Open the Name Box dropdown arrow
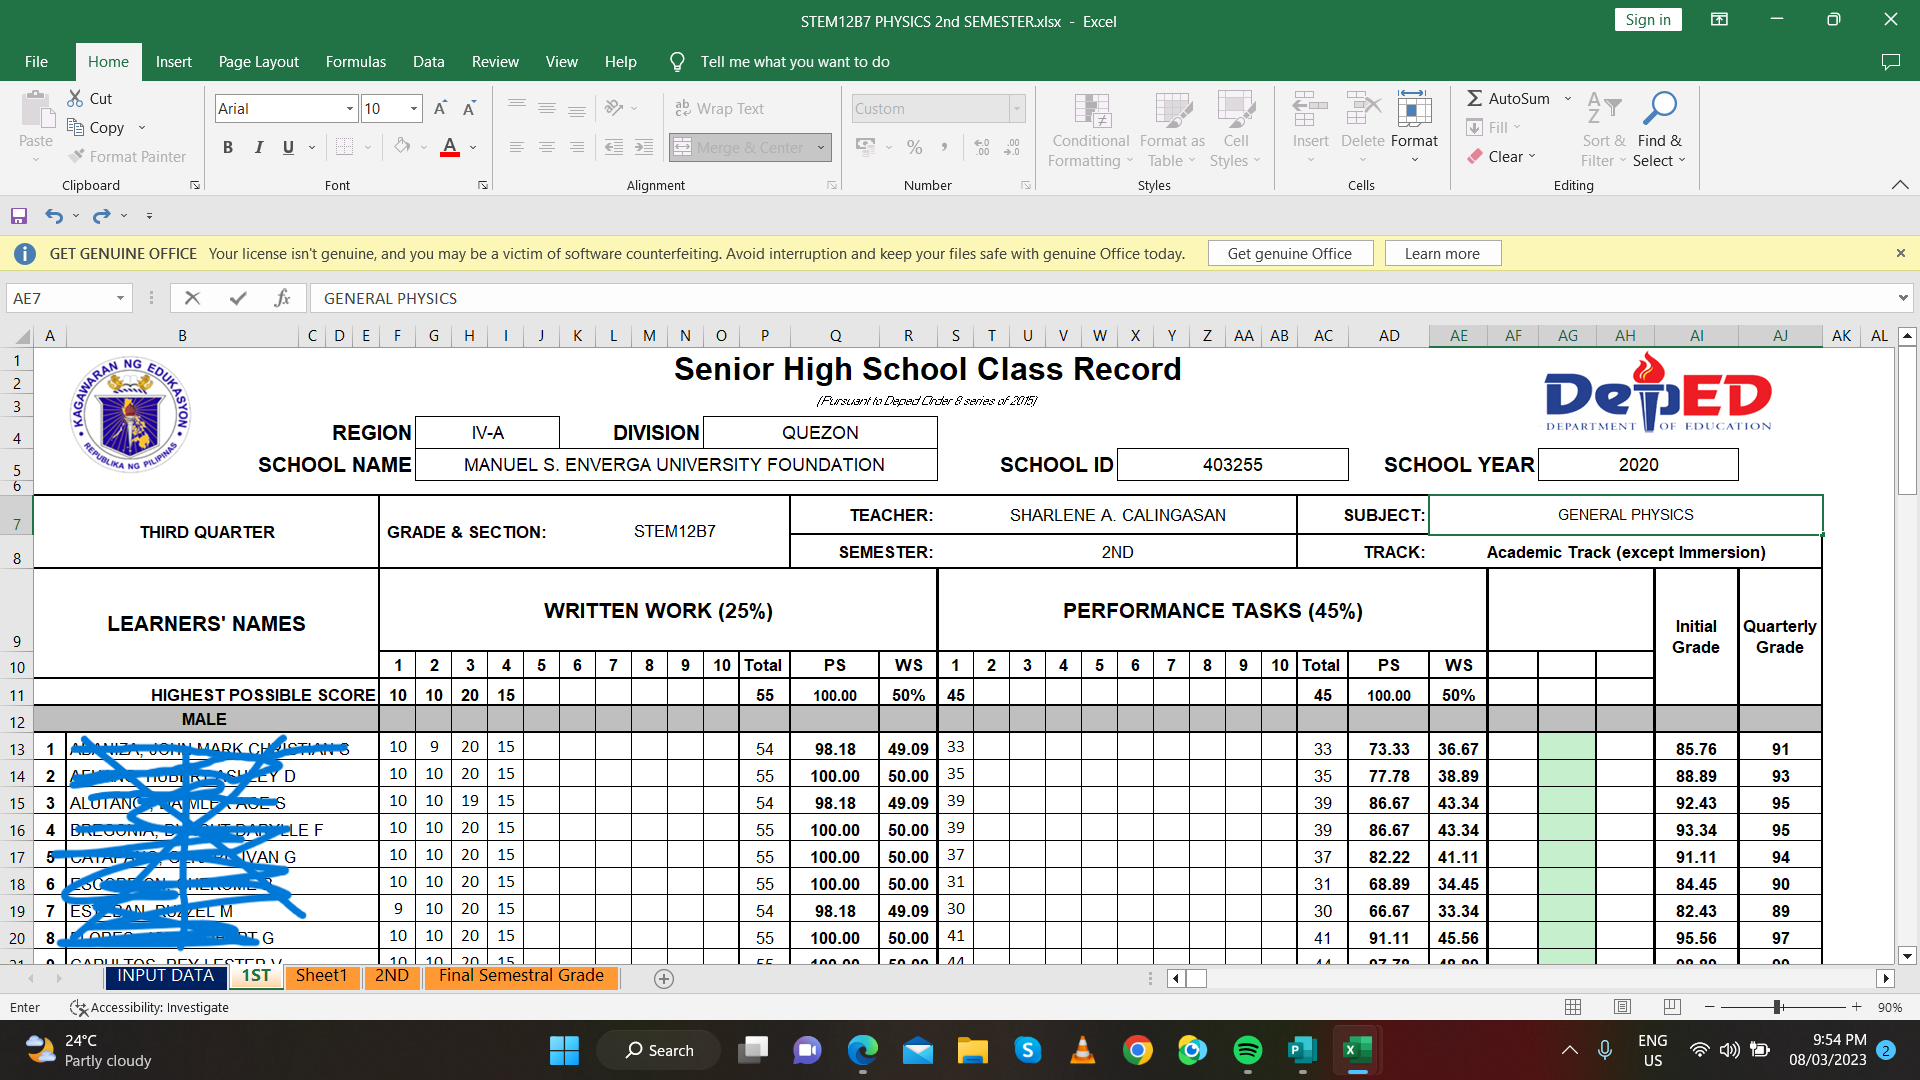The image size is (1920, 1080). click(120, 298)
